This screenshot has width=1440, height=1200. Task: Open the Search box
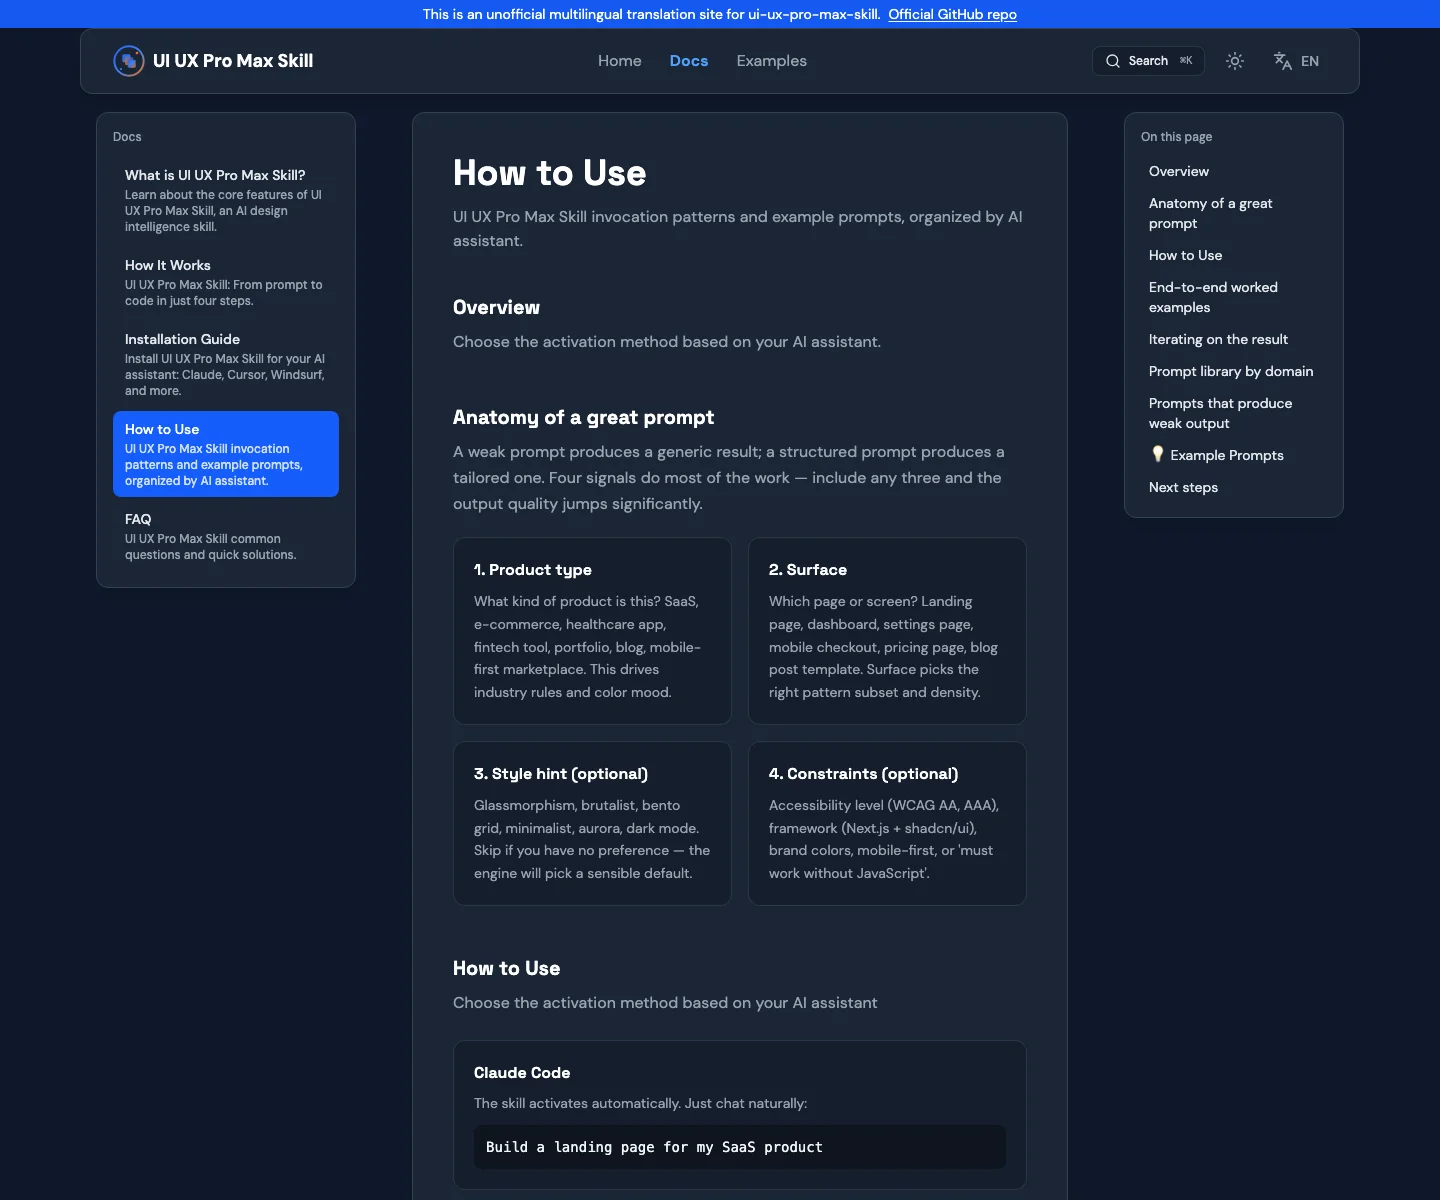click(x=1148, y=61)
